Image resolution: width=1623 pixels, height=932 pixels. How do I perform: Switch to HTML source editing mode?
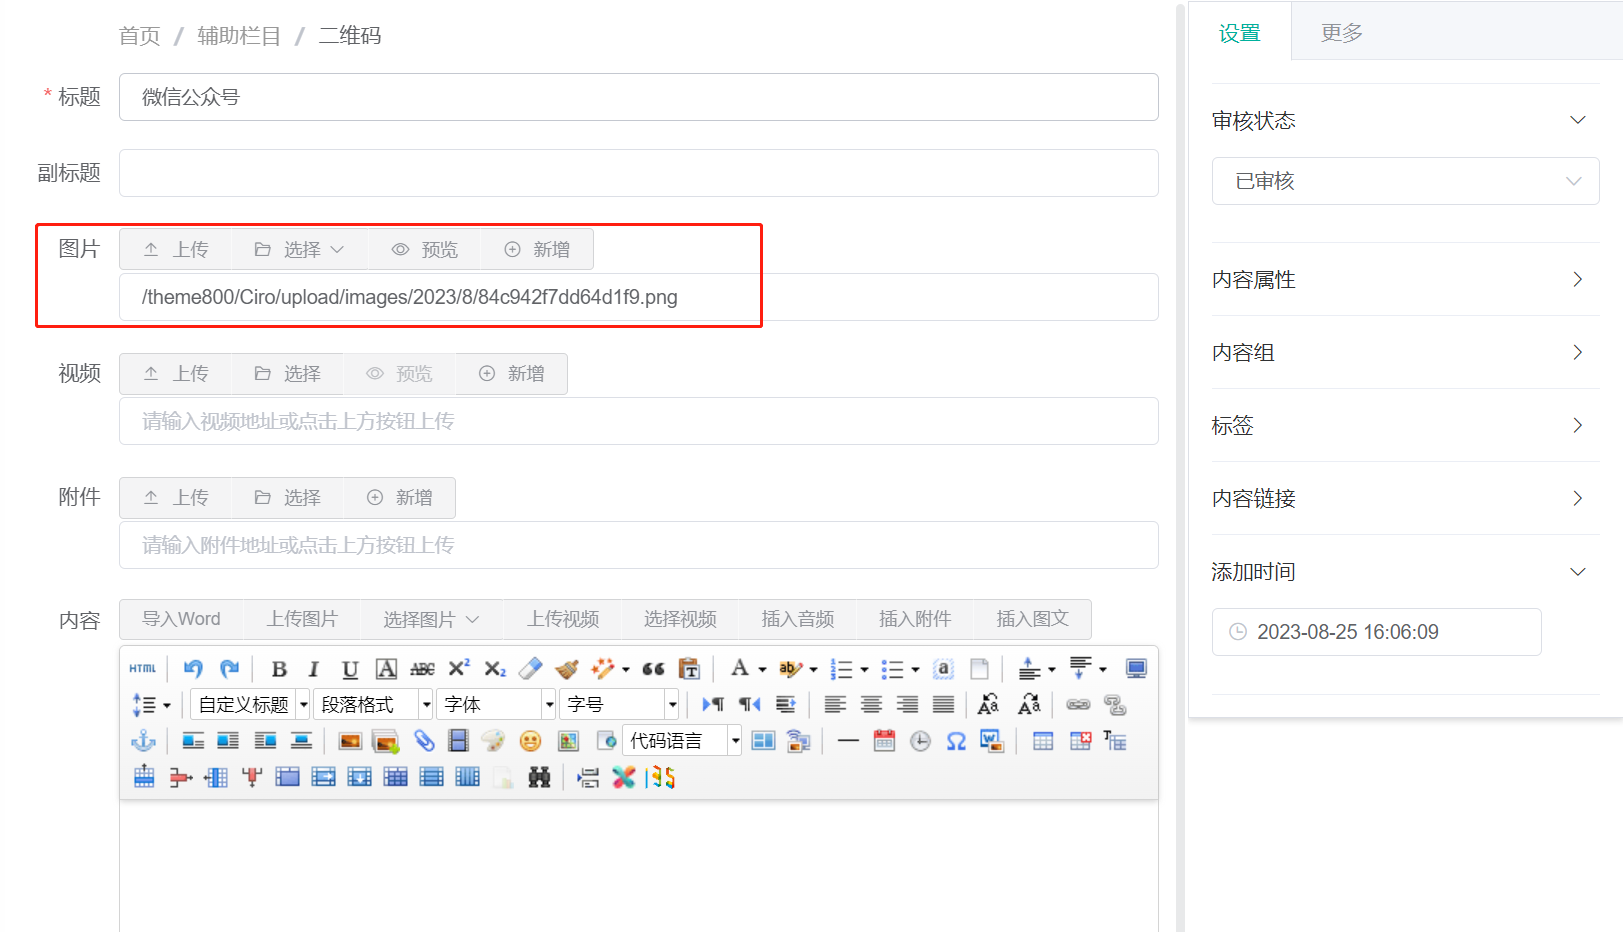(x=142, y=668)
